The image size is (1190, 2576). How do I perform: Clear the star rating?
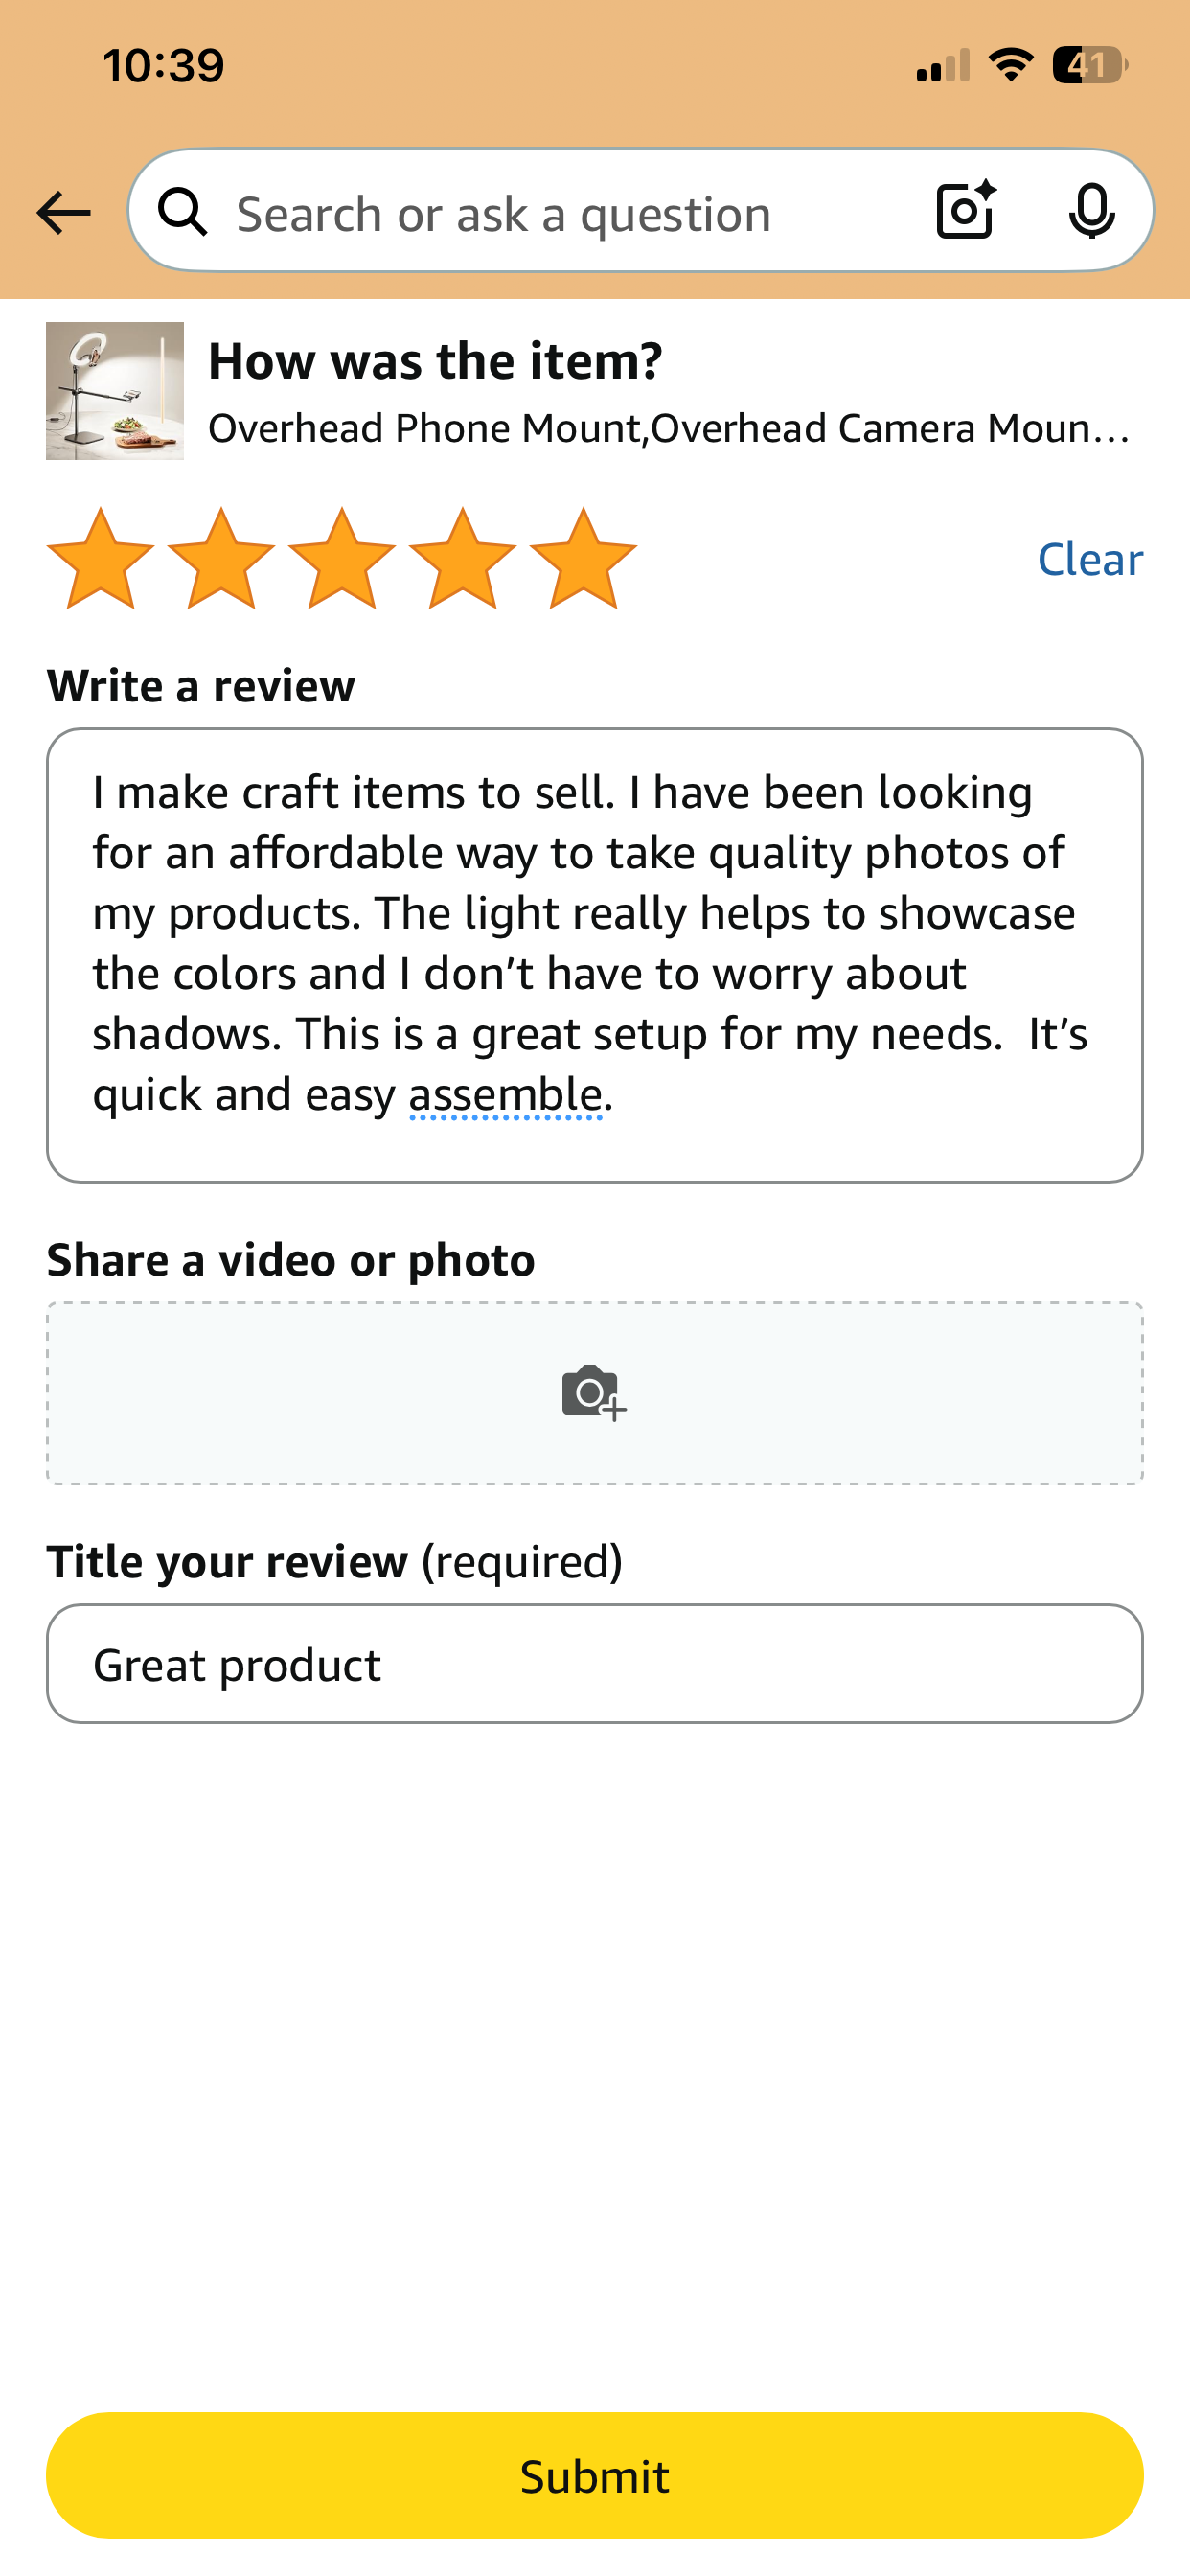tap(1089, 560)
